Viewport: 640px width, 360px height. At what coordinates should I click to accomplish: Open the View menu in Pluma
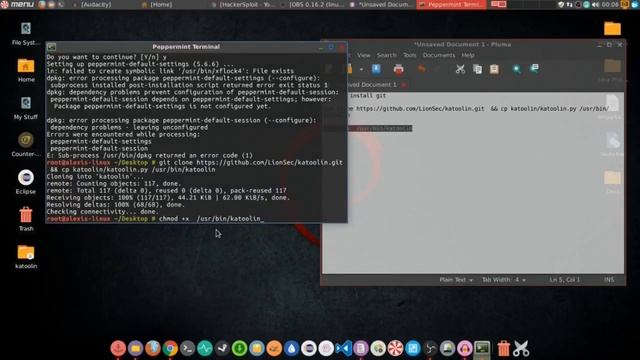tap(364, 55)
